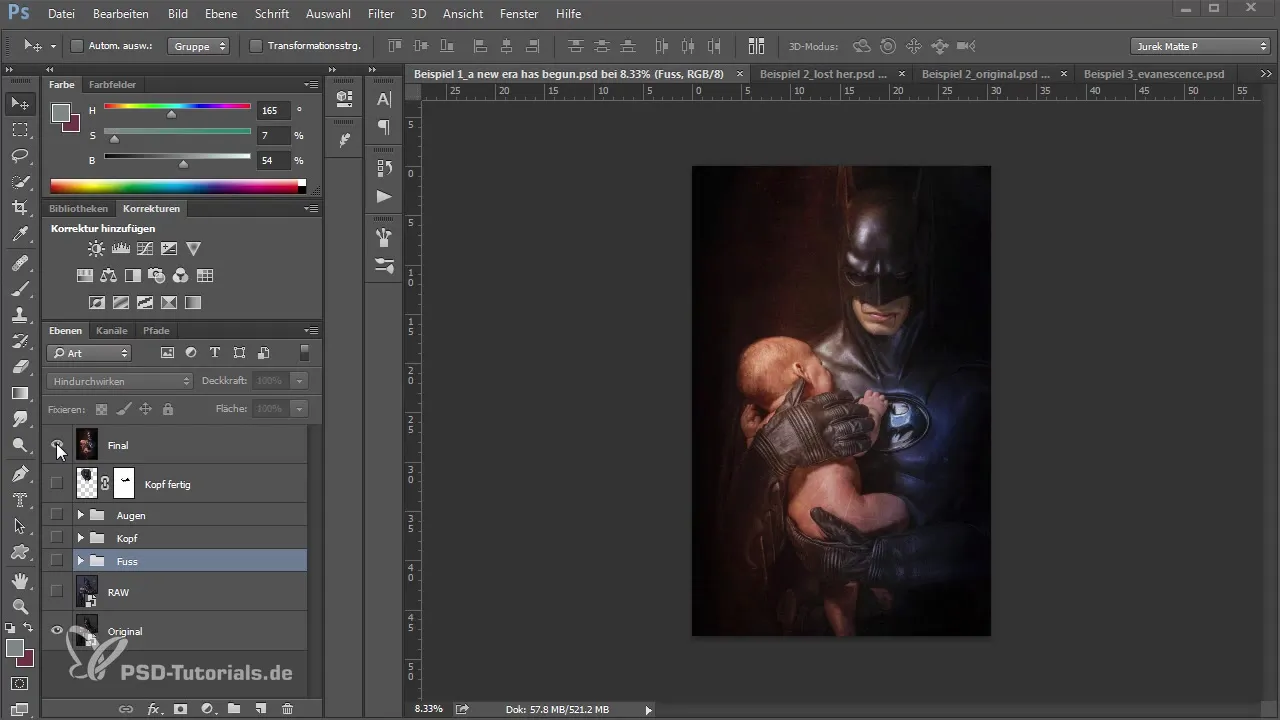Select the Path Selection tool
The image size is (1280, 720).
(20, 525)
